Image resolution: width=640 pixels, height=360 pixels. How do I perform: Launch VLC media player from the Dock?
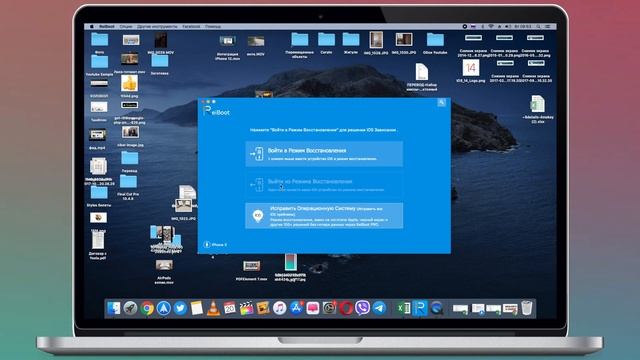213,308
